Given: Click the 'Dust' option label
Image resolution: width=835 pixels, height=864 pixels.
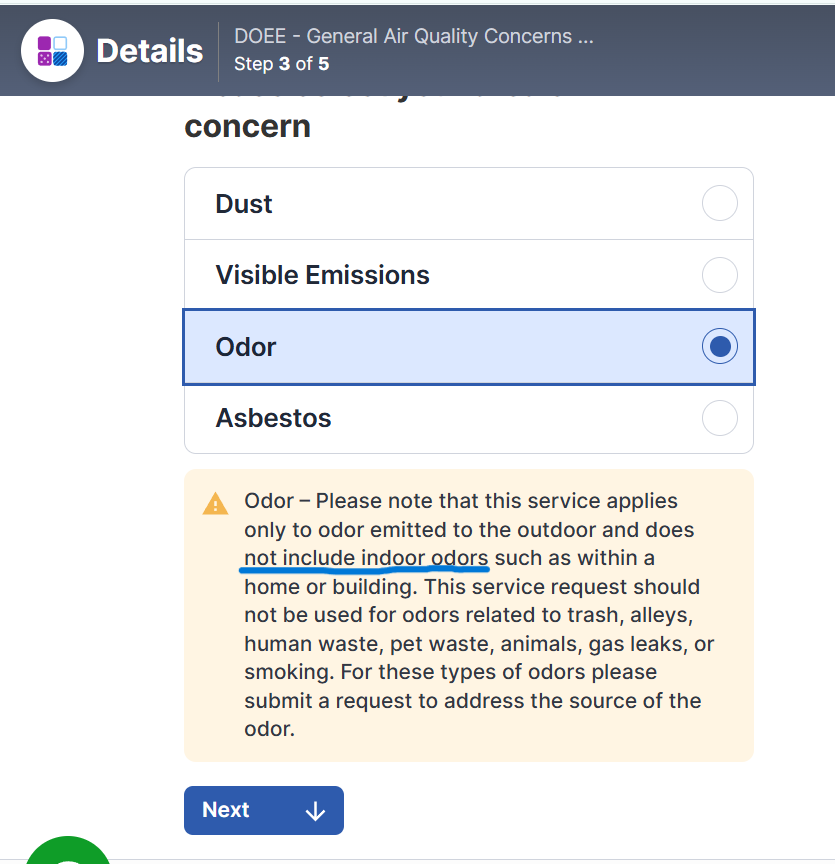Looking at the screenshot, I should [x=244, y=204].
